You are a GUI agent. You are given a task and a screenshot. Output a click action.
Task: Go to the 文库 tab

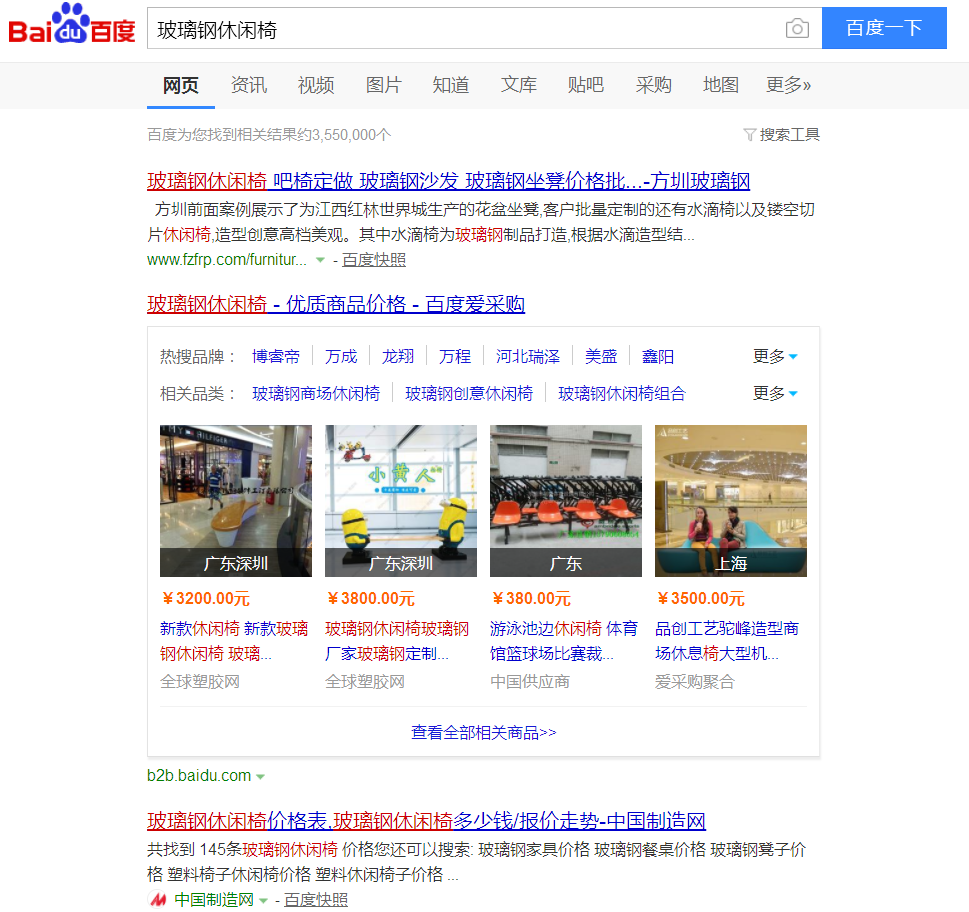coord(518,85)
